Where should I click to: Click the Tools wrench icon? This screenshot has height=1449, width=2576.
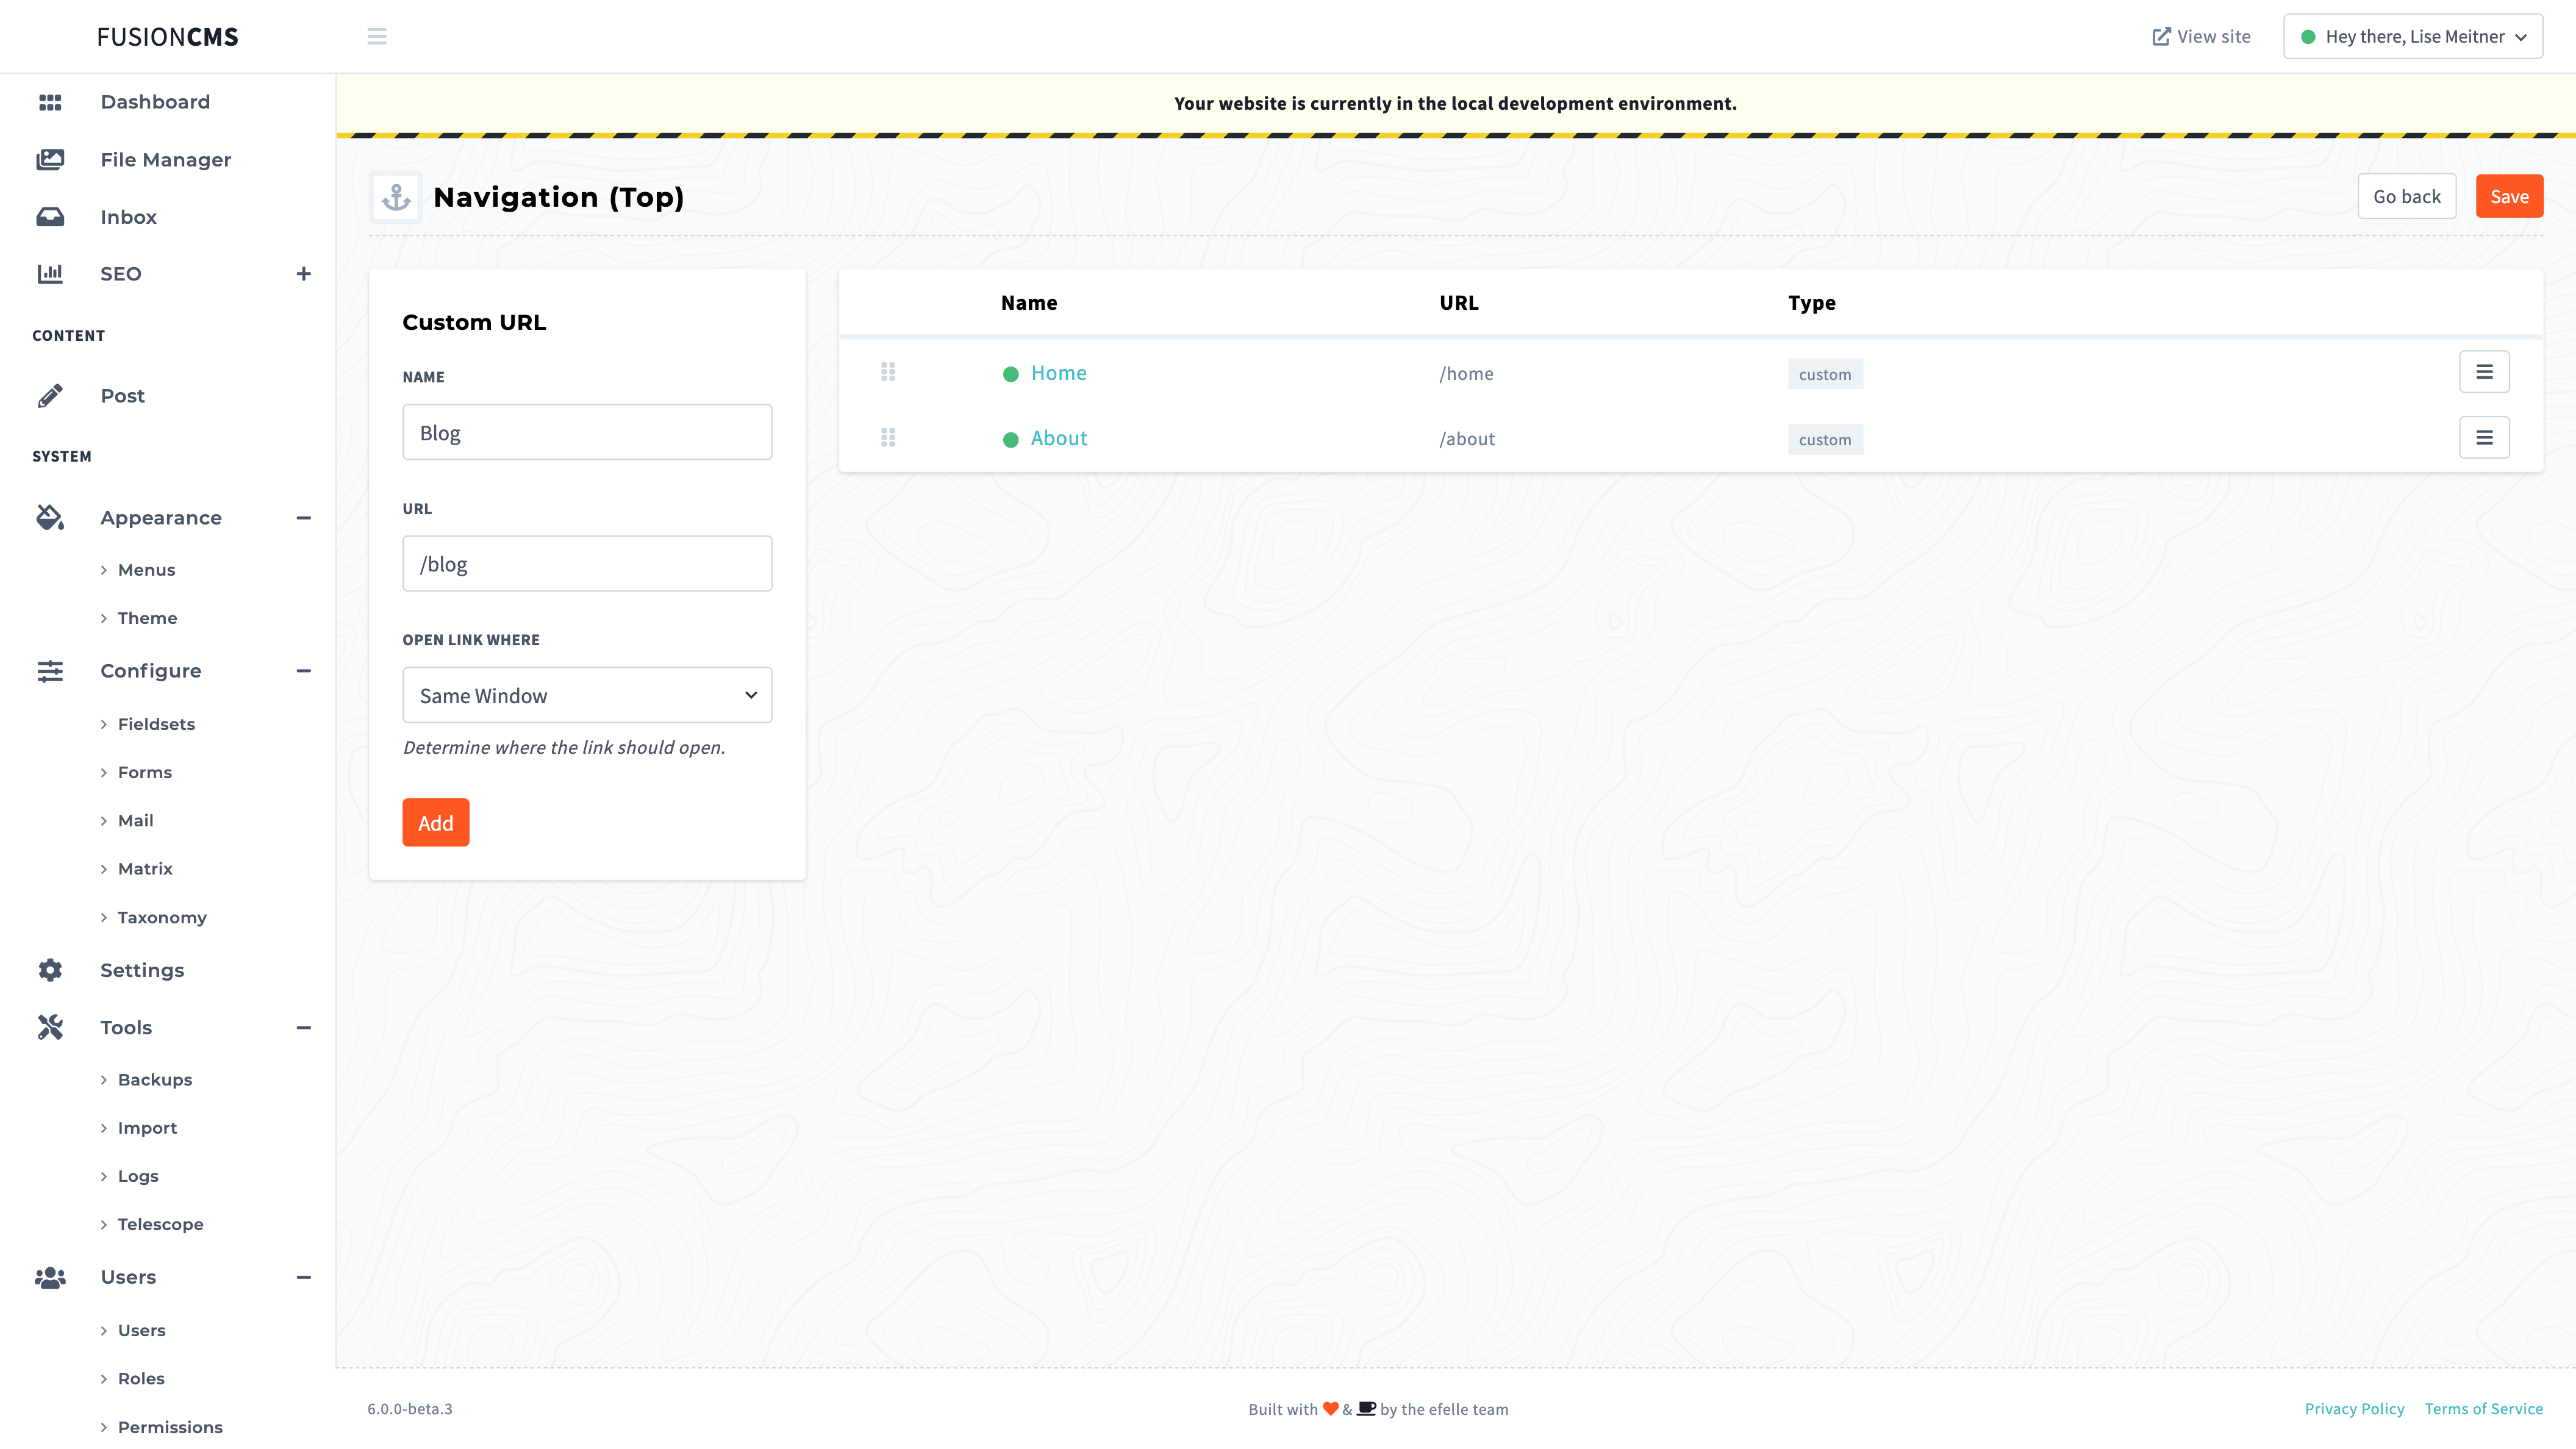(50, 1027)
